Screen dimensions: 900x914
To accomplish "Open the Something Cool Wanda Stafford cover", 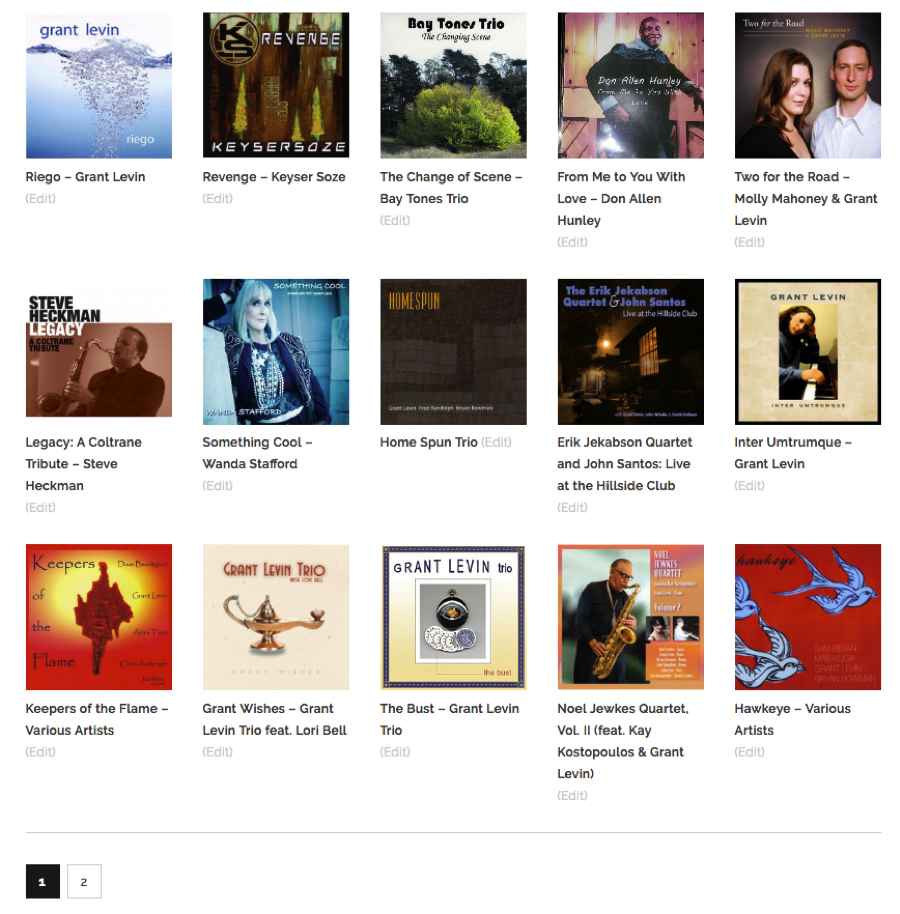I will (x=276, y=351).
